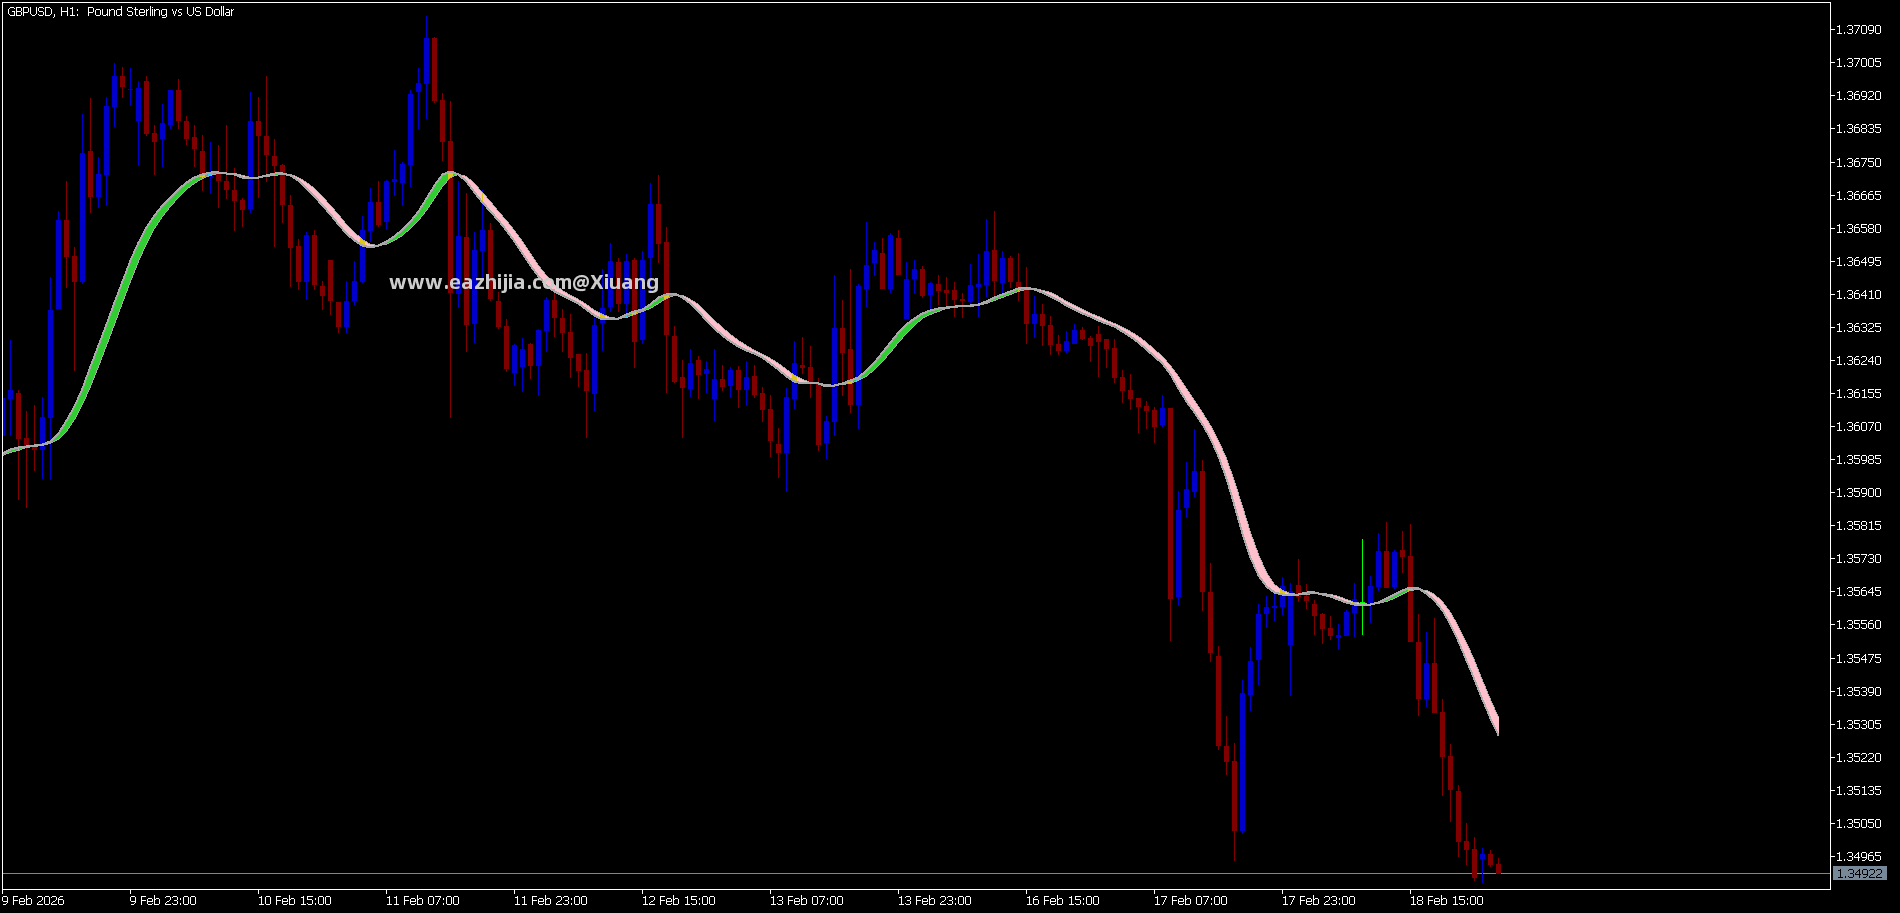Select price level 1.36920 on the scale

[x=1858, y=96]
